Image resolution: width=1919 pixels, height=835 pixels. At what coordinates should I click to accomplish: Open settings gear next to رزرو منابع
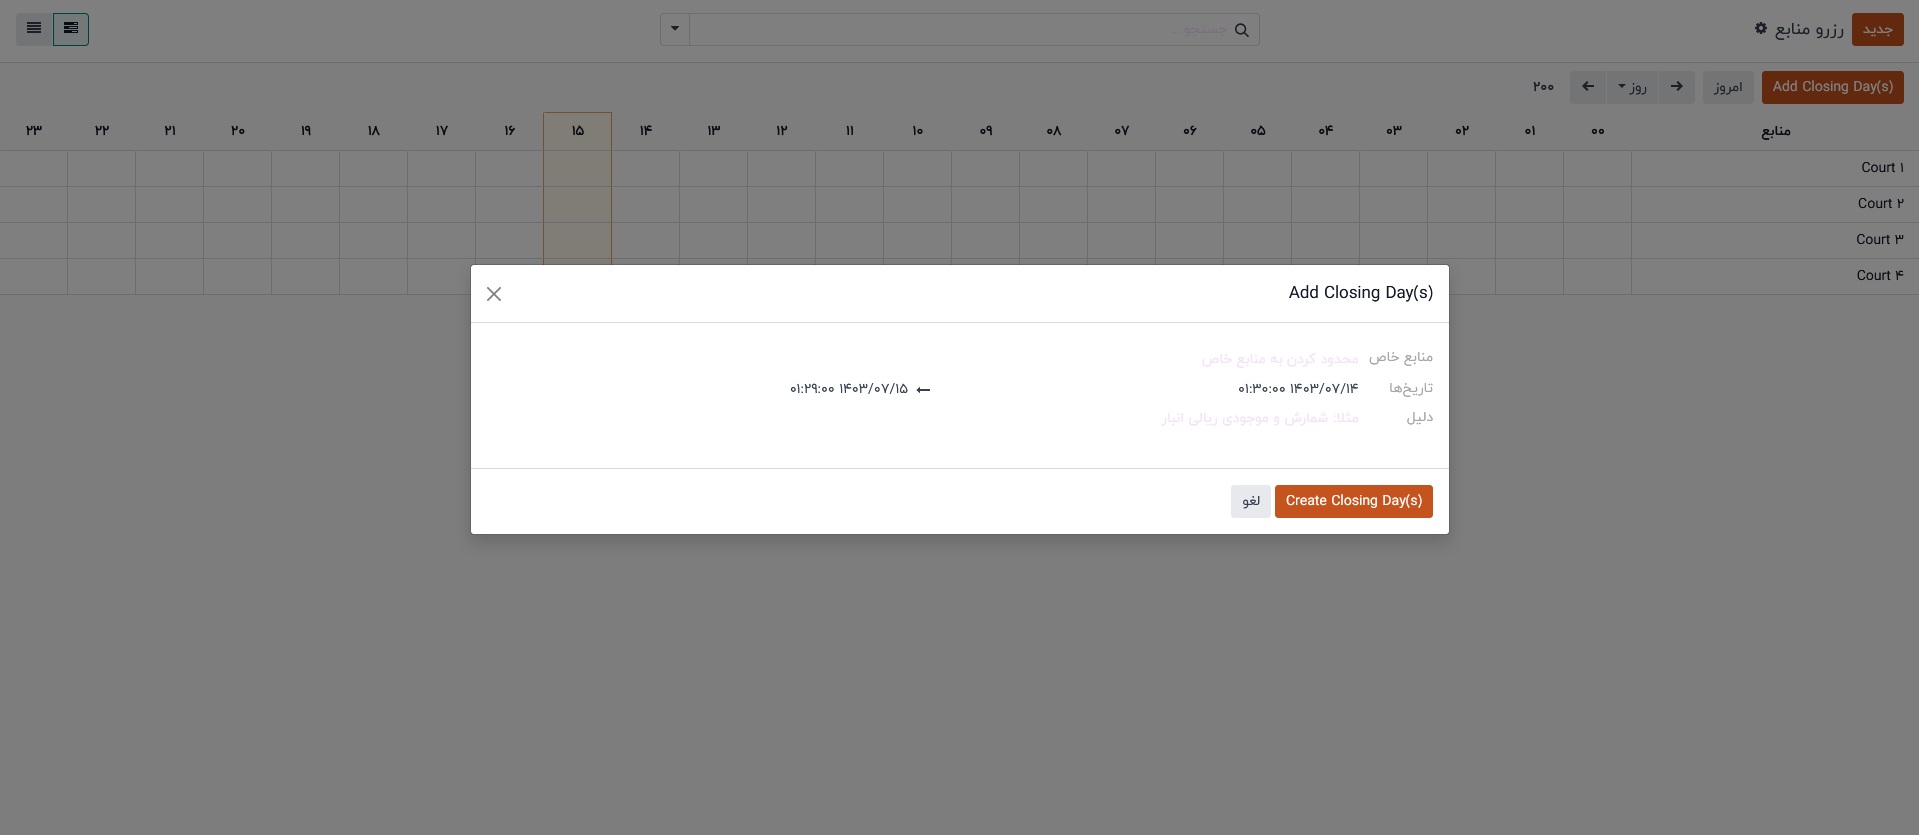tap(1761, 28)
